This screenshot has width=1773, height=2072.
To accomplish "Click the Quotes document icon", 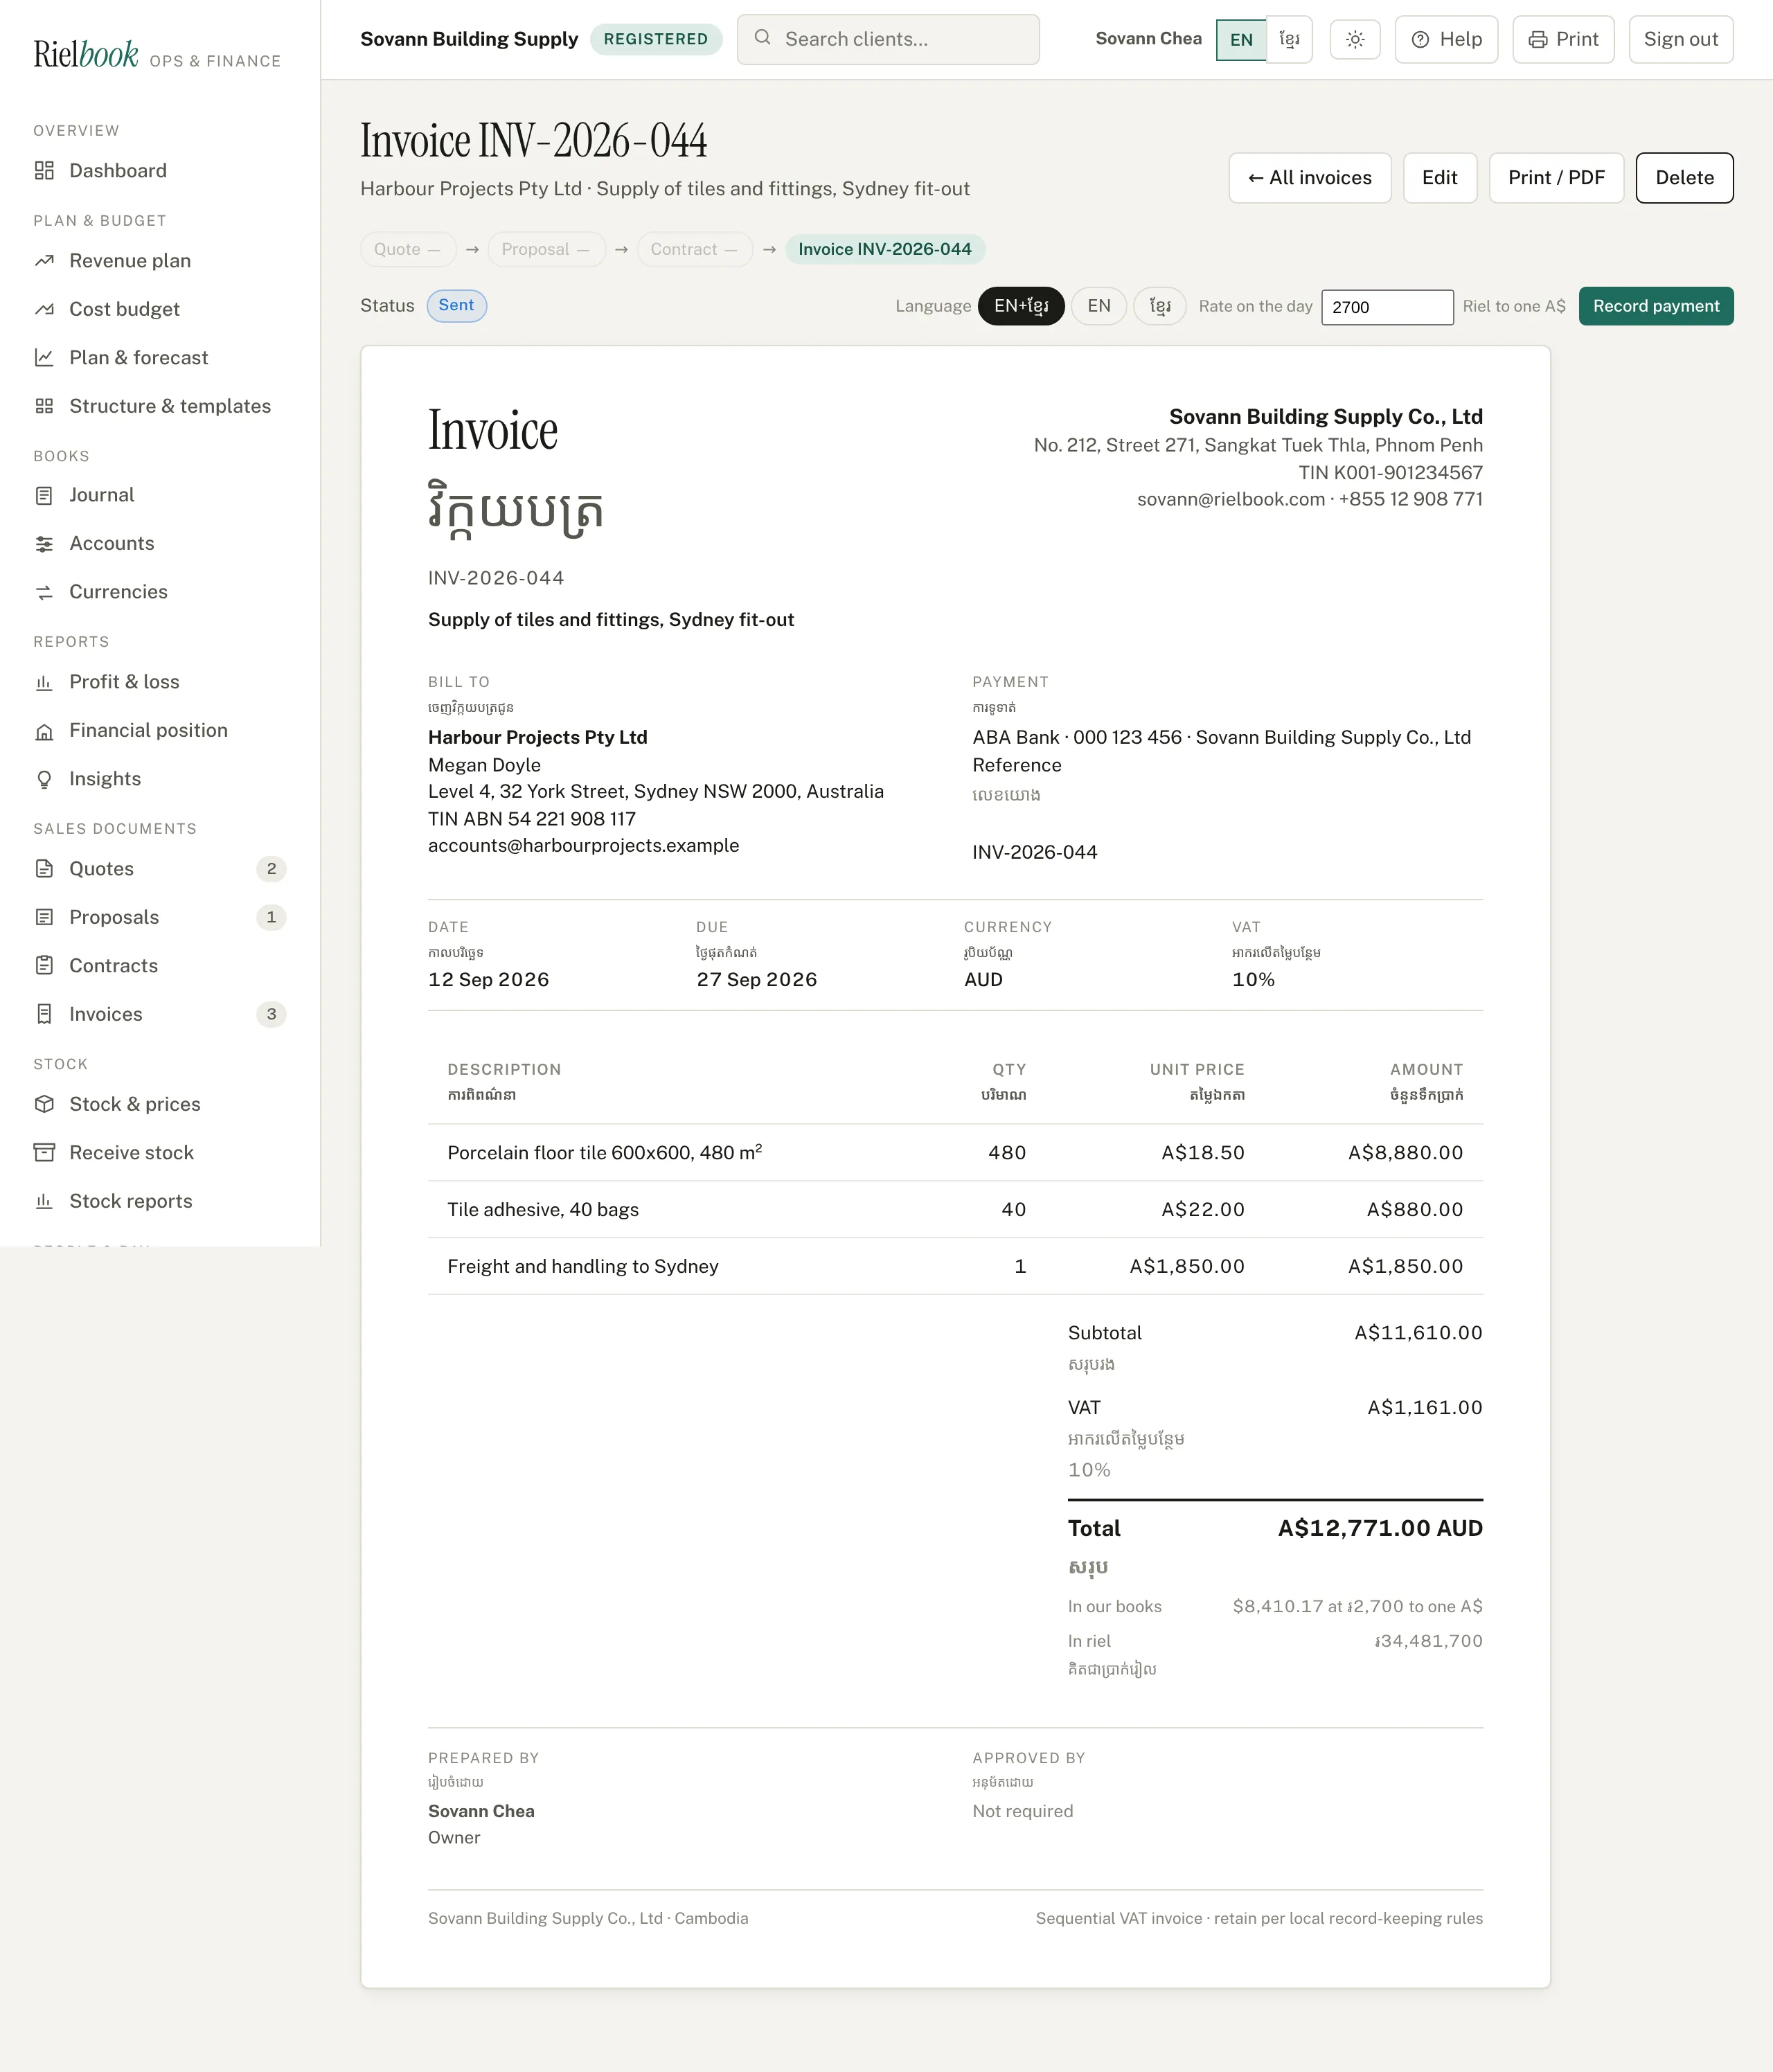I will tap(44, 869).
